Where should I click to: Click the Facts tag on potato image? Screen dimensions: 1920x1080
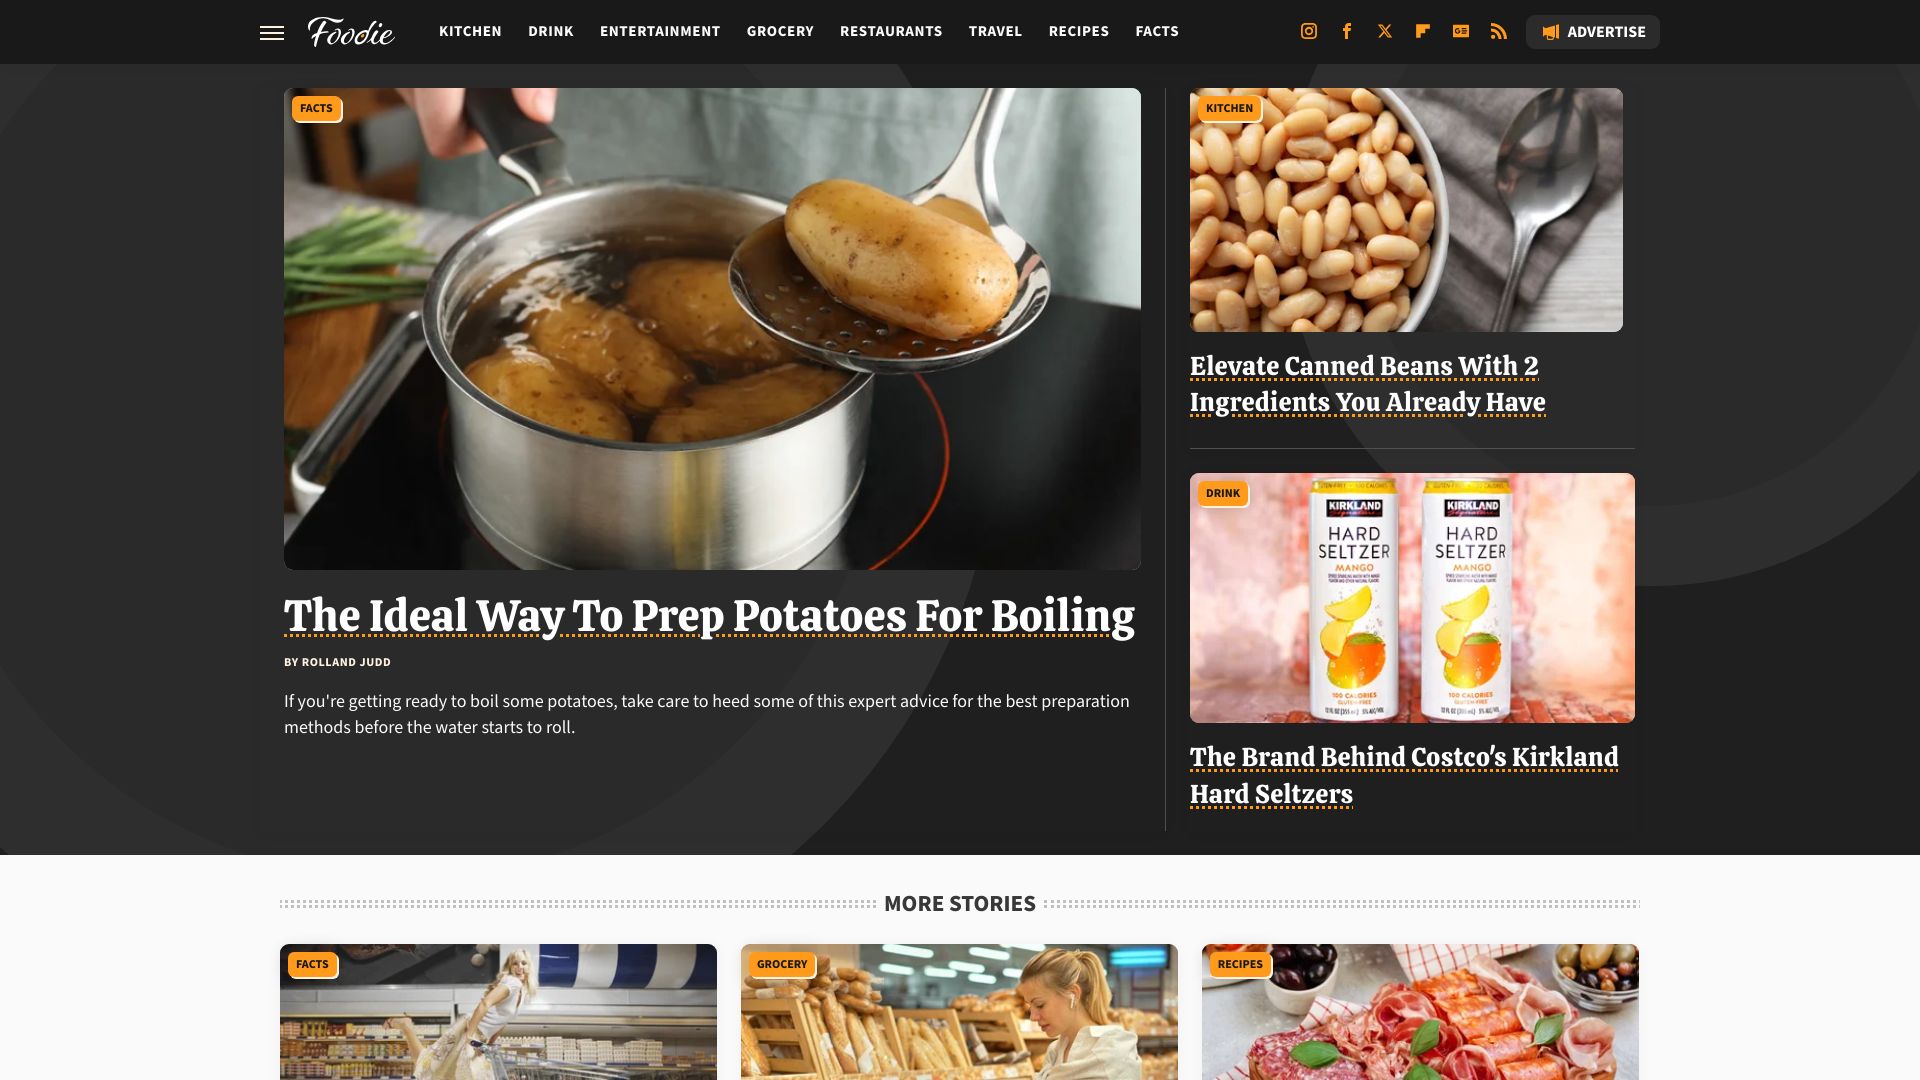[317, 108]
